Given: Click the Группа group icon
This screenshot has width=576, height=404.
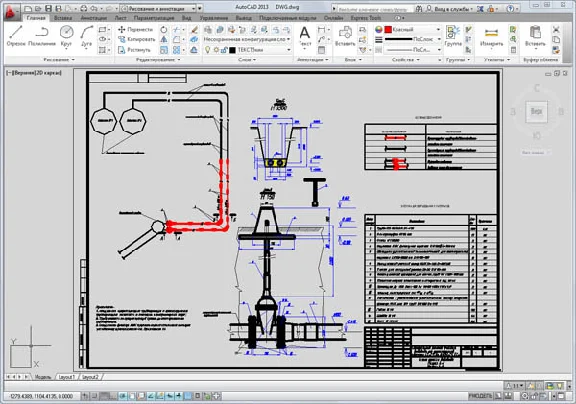Looking at the screenshot, I should tap(453, 36).
